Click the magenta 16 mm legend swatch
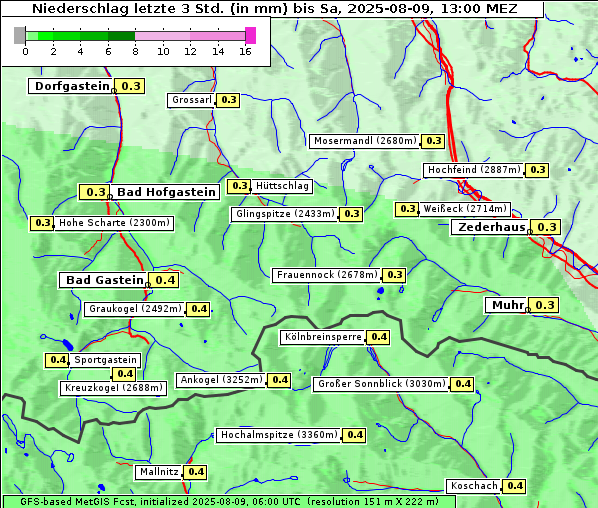This screenshot has width=598, height=508. 251,35
